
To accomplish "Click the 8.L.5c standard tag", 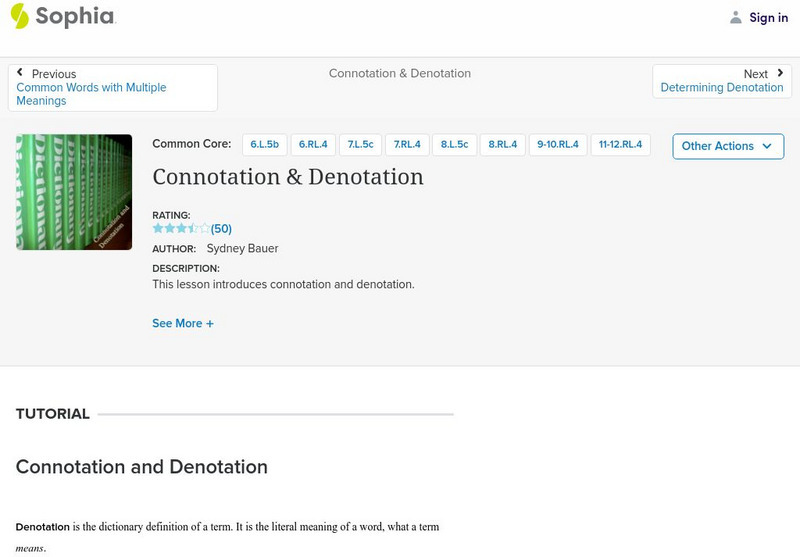I will tap(454, 145).
